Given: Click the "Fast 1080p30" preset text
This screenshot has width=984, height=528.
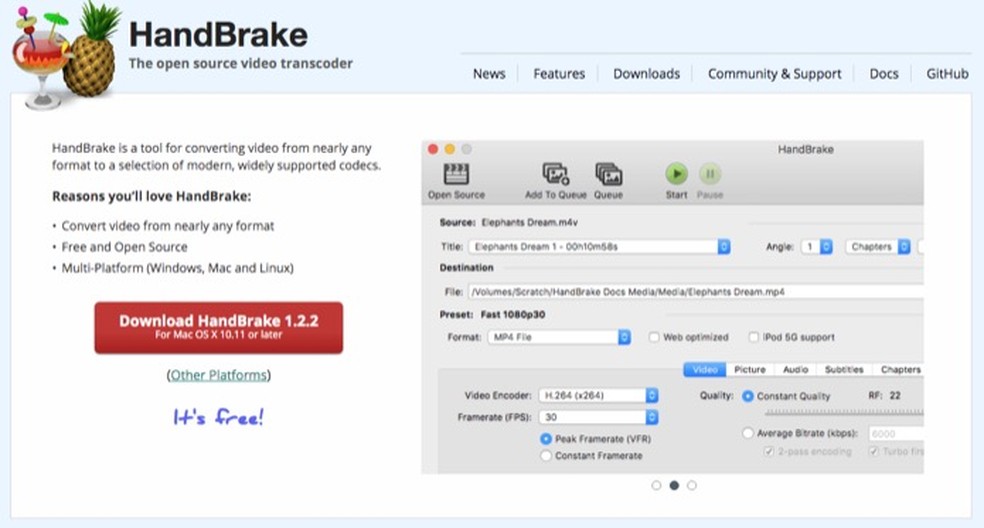Looking at the screenshot, I should click(x=513, y=315).
